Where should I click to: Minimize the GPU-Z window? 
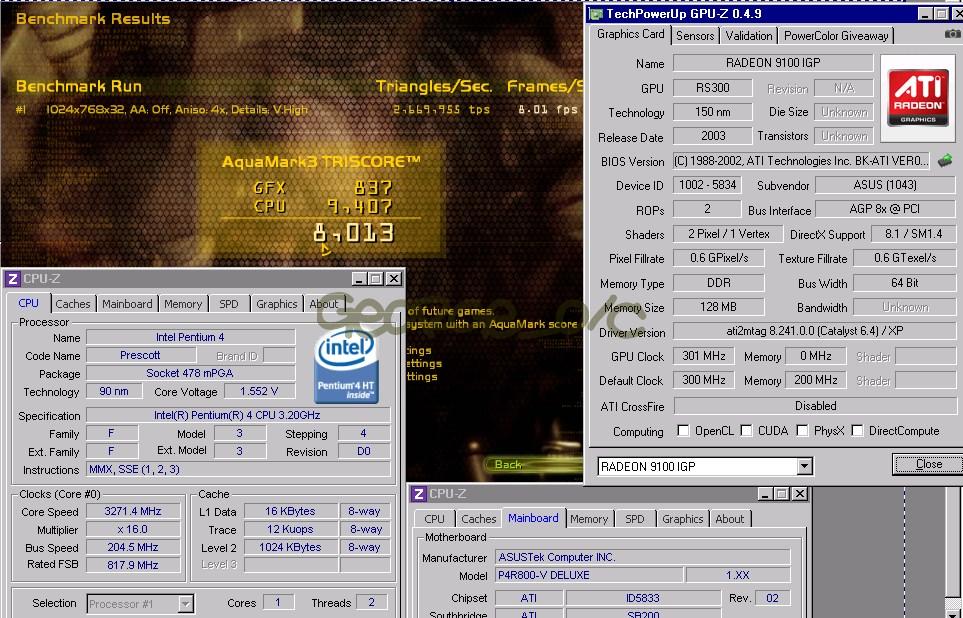(x=926, y=14)
